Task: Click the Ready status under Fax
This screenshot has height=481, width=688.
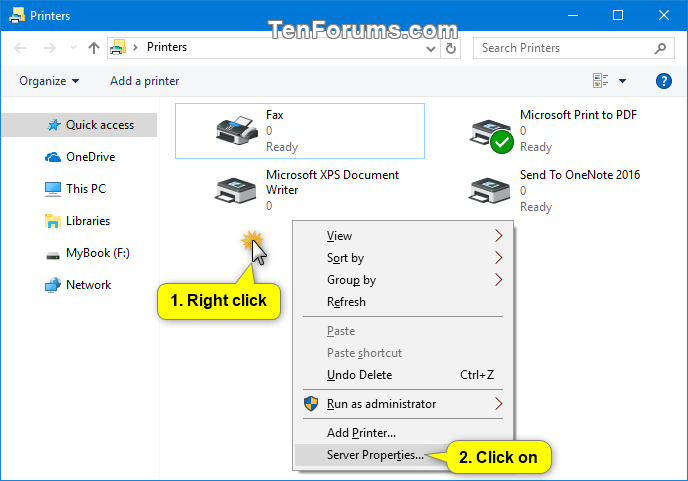Action: click(282, 147)
